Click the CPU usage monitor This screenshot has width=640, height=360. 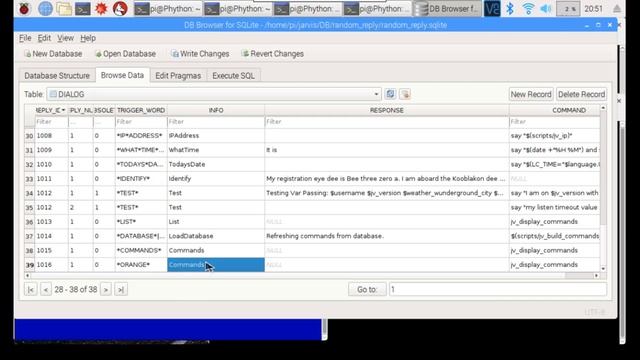[x=568, y=9]
